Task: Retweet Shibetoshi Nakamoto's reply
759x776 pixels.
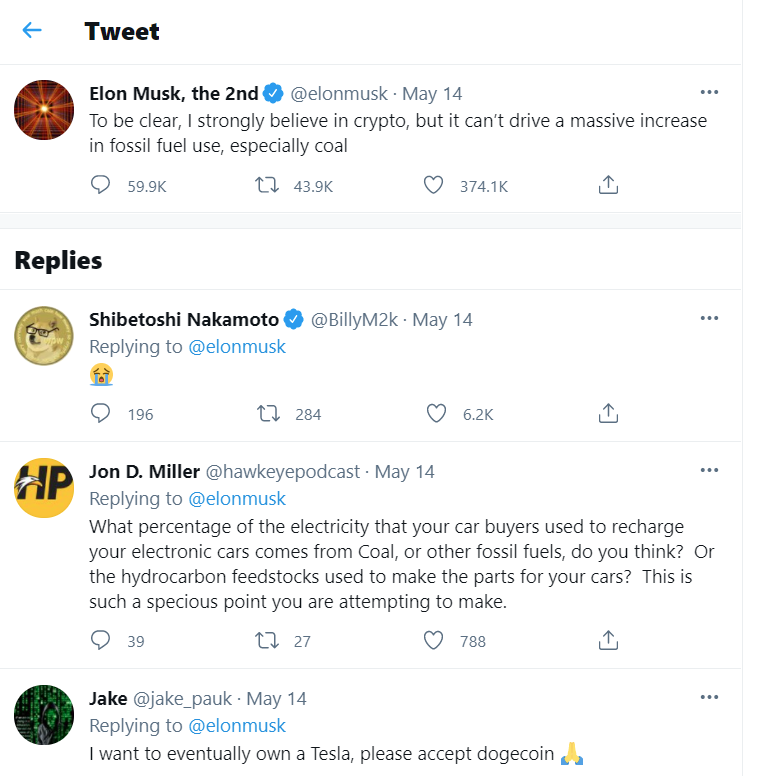Action: point(267,413)
